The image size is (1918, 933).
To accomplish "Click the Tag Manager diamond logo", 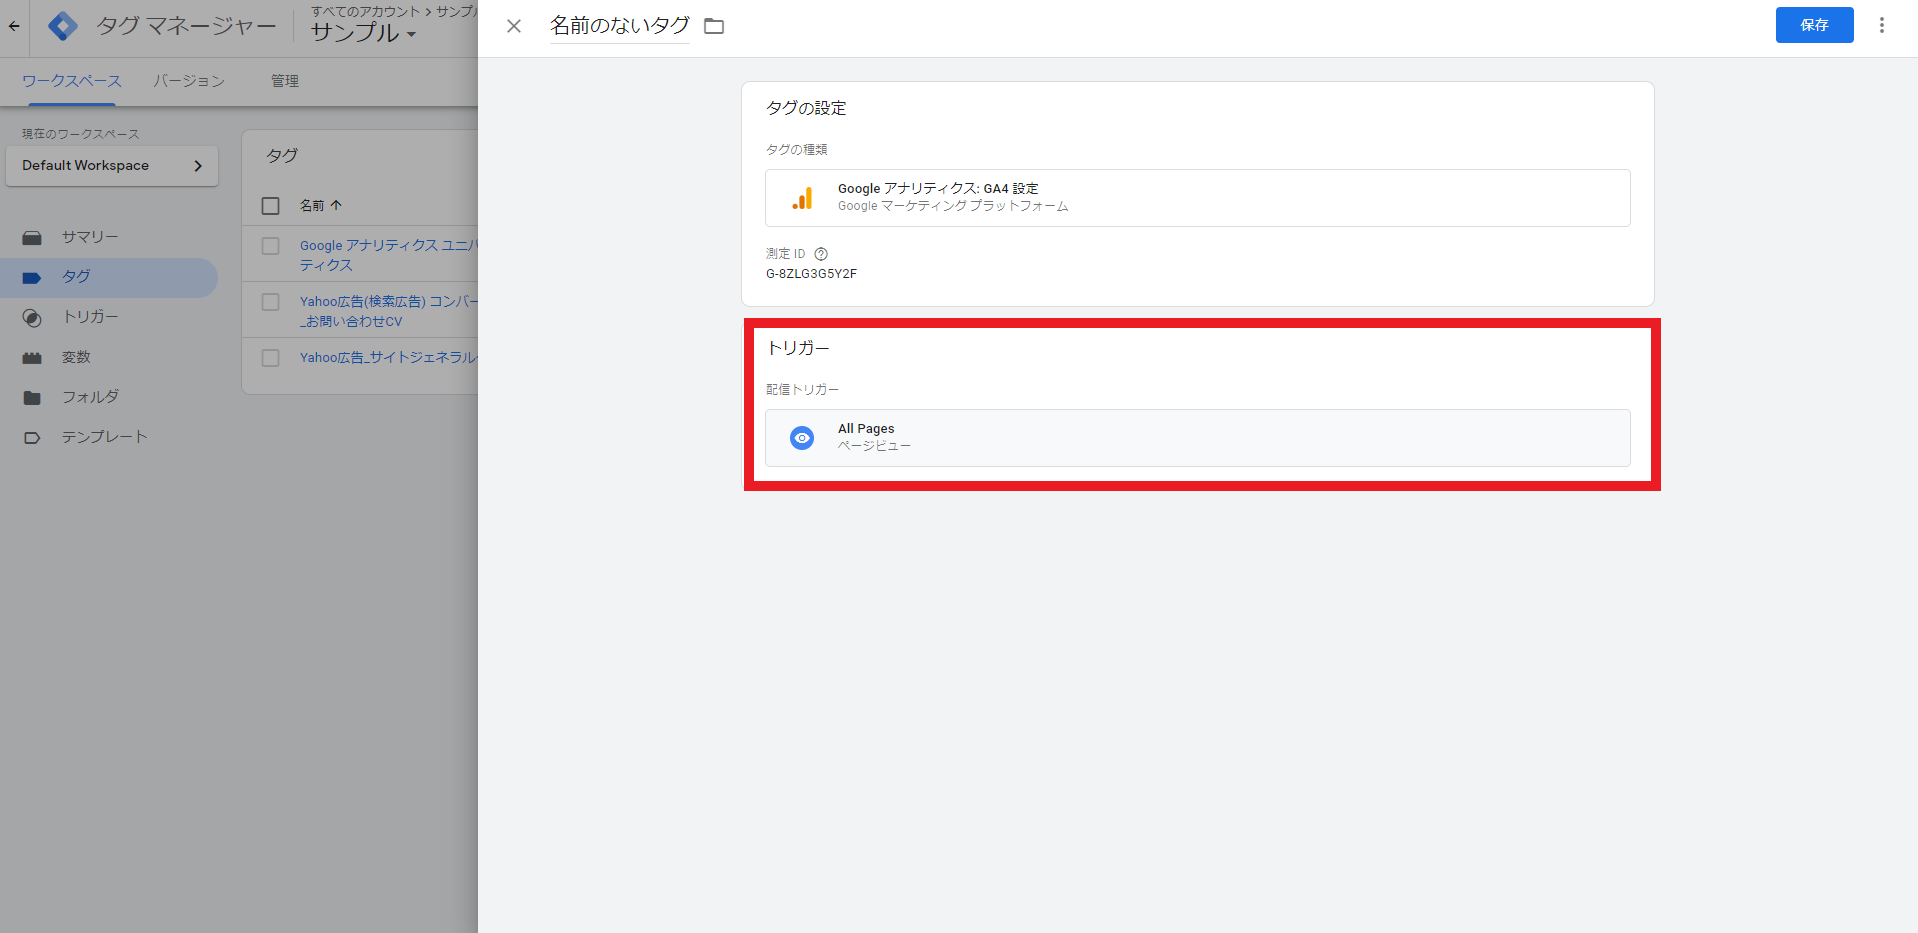I will click(63, 26).
